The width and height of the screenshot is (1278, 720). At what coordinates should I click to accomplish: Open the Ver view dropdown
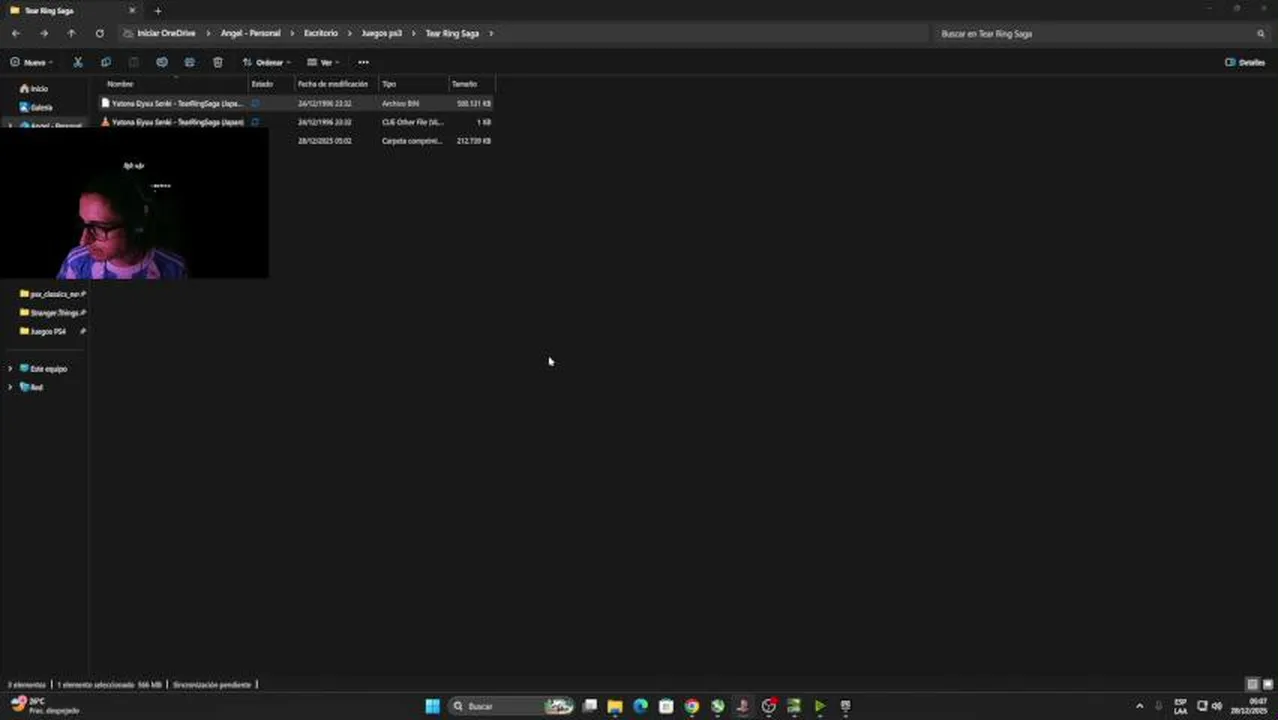point(322,62)
